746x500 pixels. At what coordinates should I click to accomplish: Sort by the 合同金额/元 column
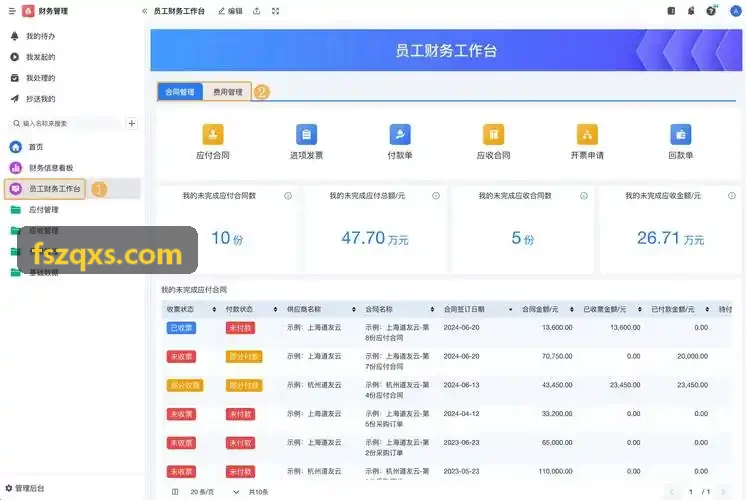(571, 309)
